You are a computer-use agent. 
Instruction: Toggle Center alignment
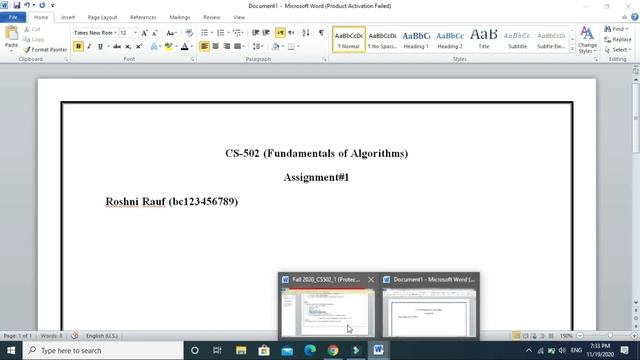tap(216, 46)
